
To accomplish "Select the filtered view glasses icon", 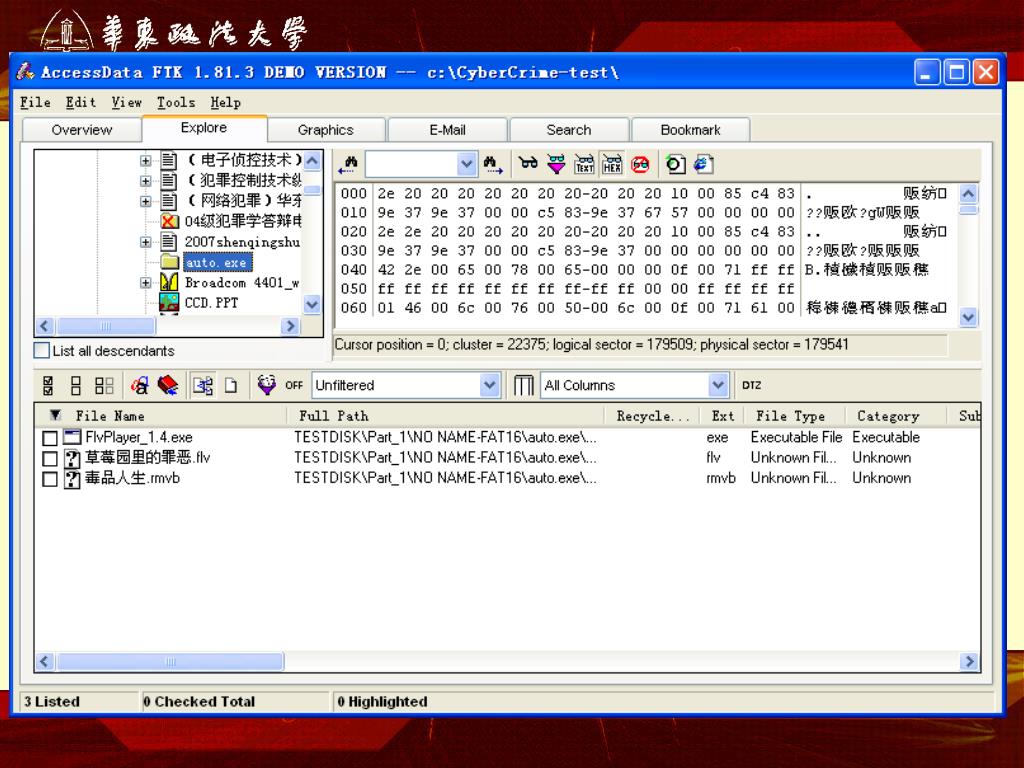I will coord(556,164).
